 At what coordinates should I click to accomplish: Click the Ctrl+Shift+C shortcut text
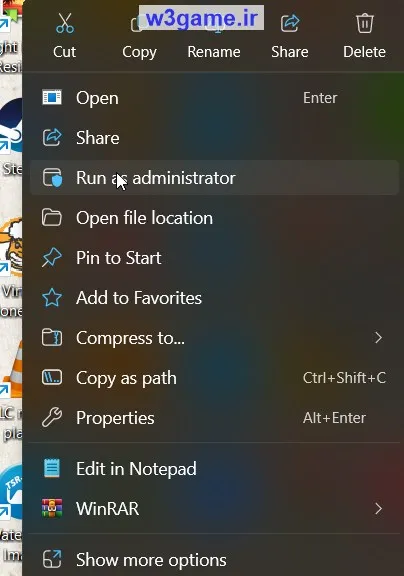pyautogui.click(x=344, y=378)
